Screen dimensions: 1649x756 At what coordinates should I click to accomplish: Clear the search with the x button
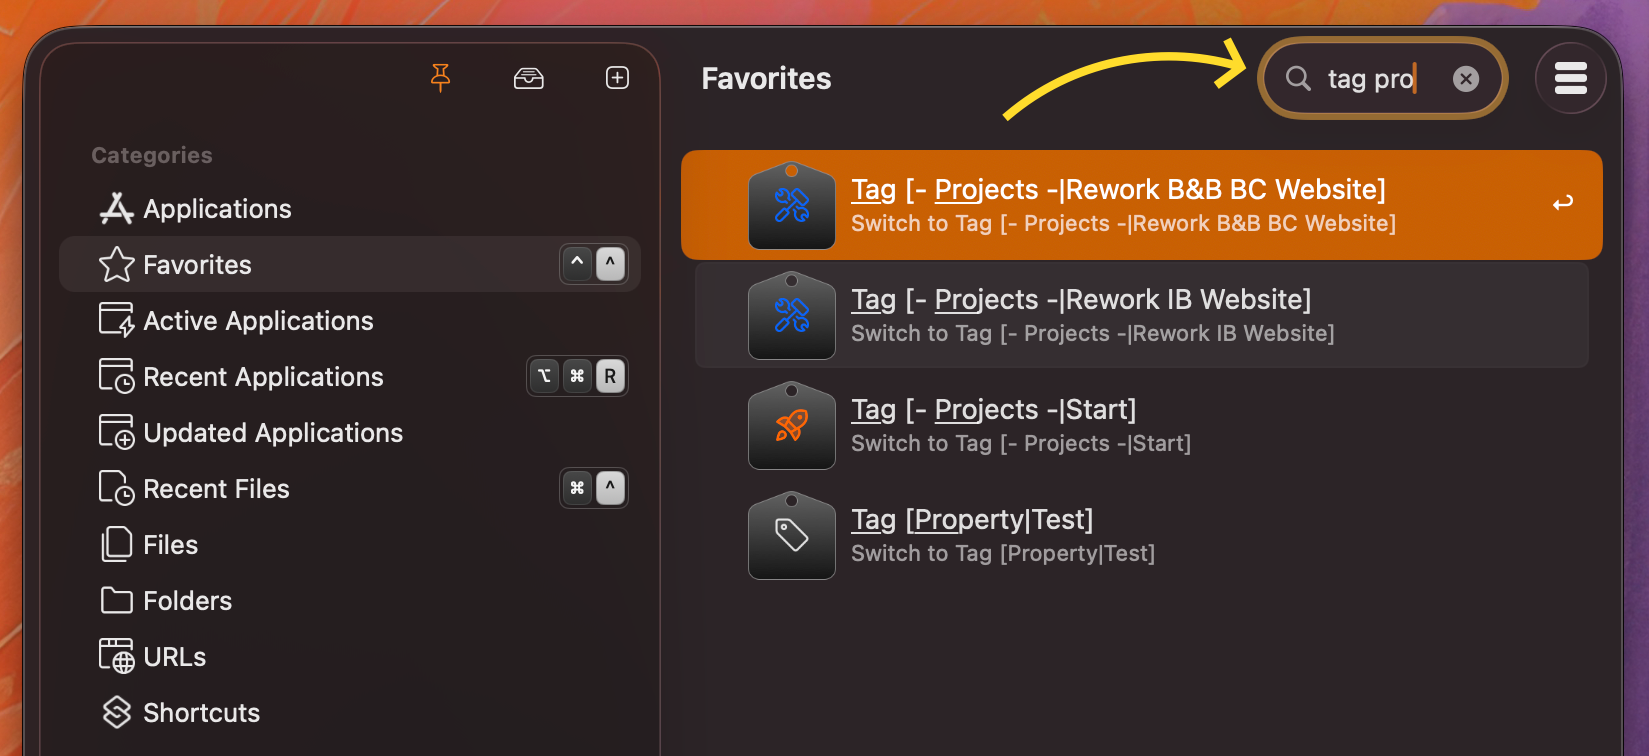click(1466, 78)
